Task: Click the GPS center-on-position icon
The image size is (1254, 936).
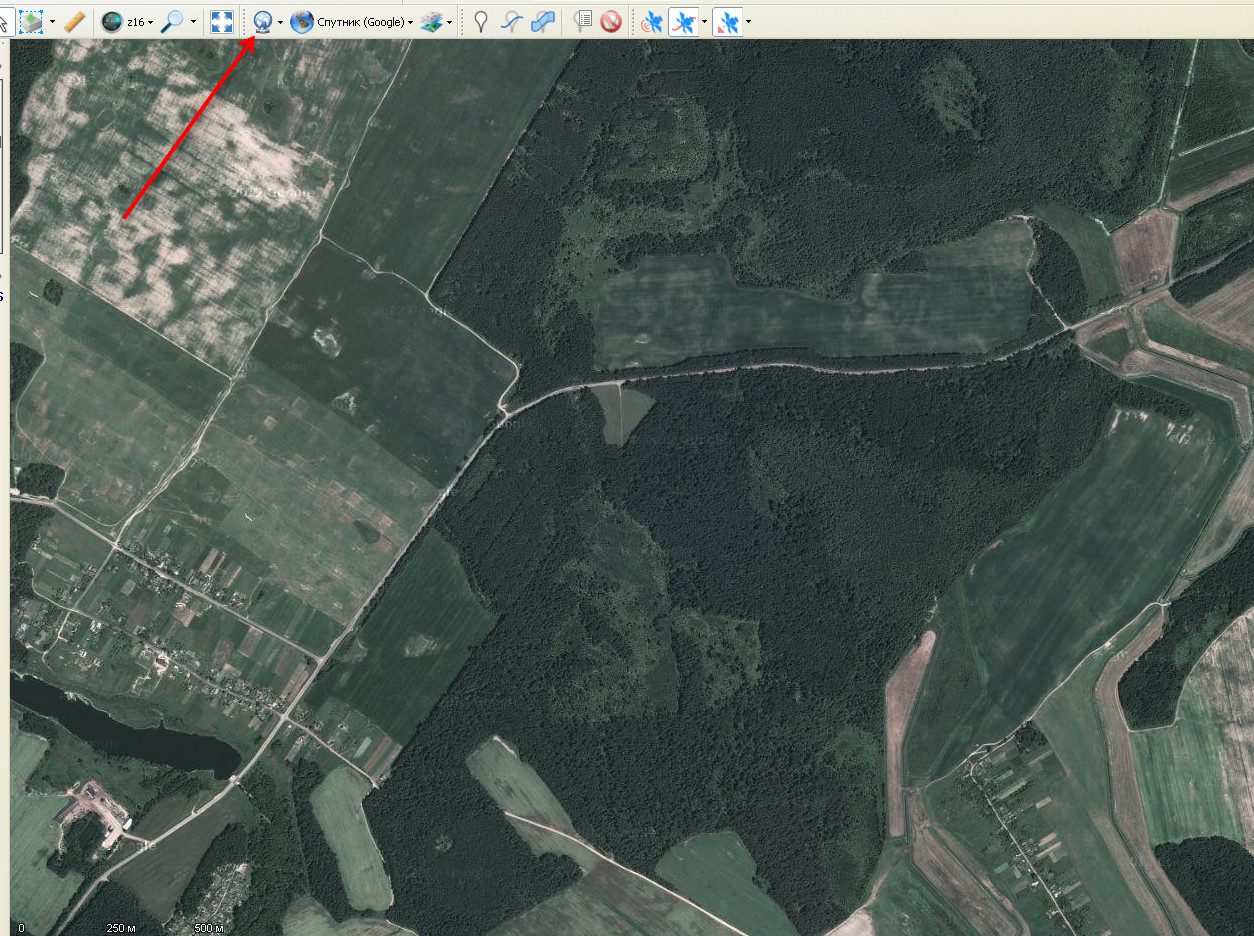Action: pyautogui.click(x=727, y=21)
